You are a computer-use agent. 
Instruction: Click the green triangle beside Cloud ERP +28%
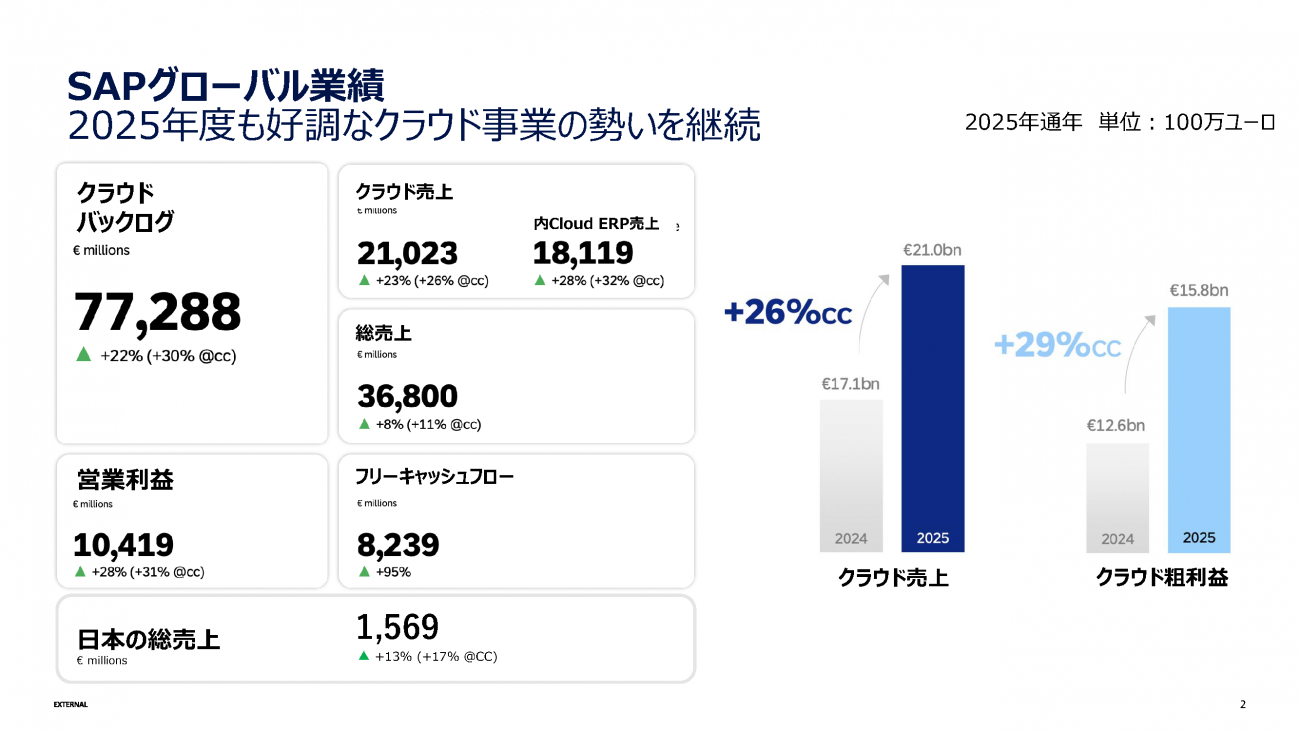[540, 281]
